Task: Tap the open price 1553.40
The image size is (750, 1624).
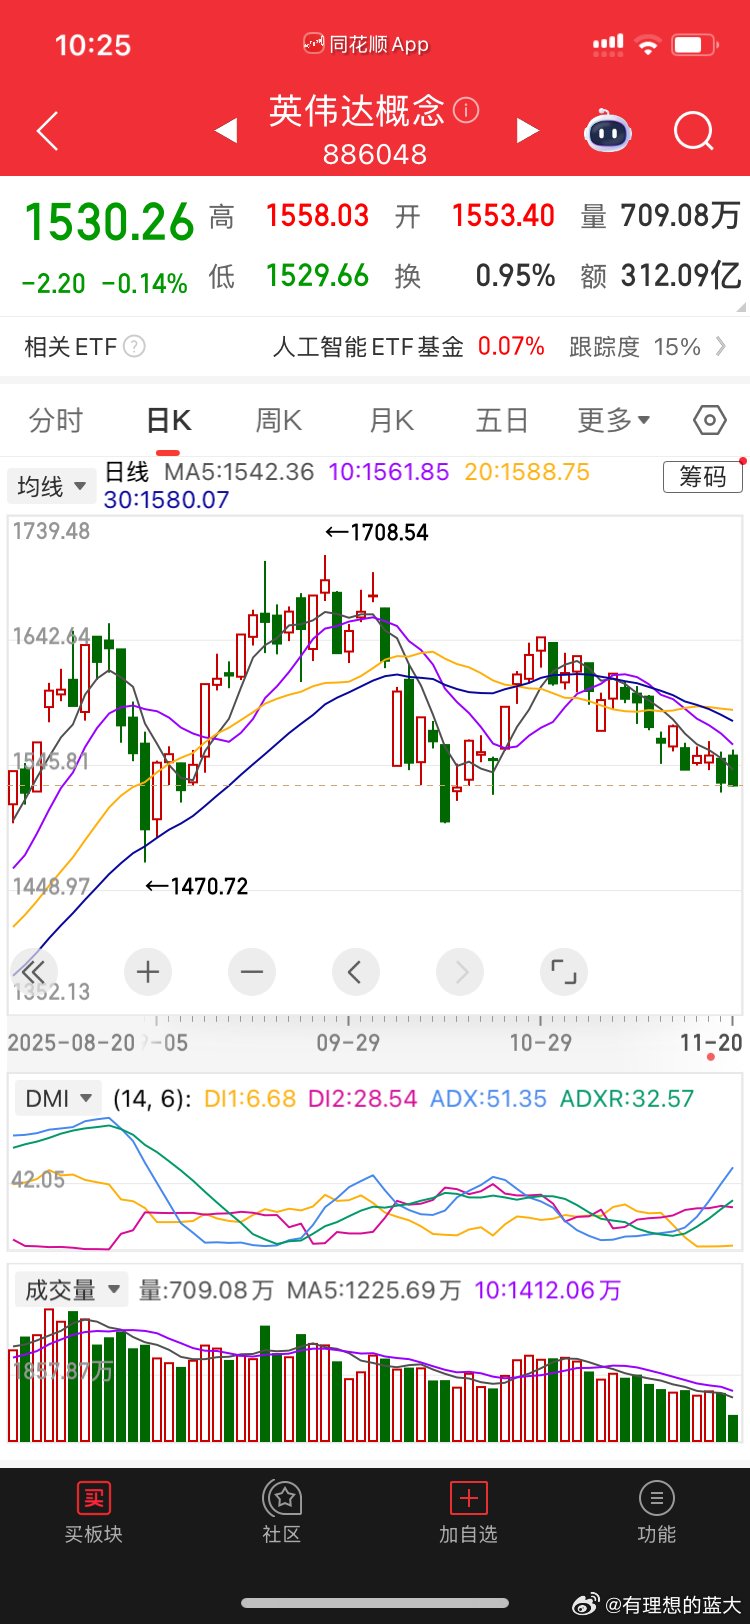Action: 503,216
